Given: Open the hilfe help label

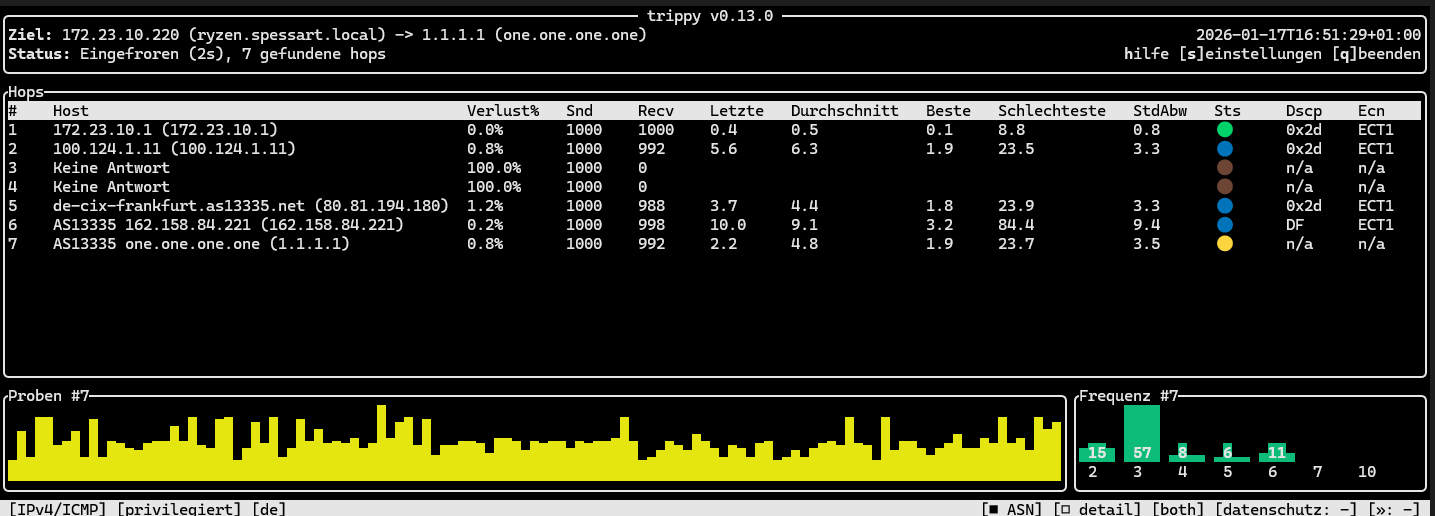Looking at the screenshot, I should tap(1147, 54).
